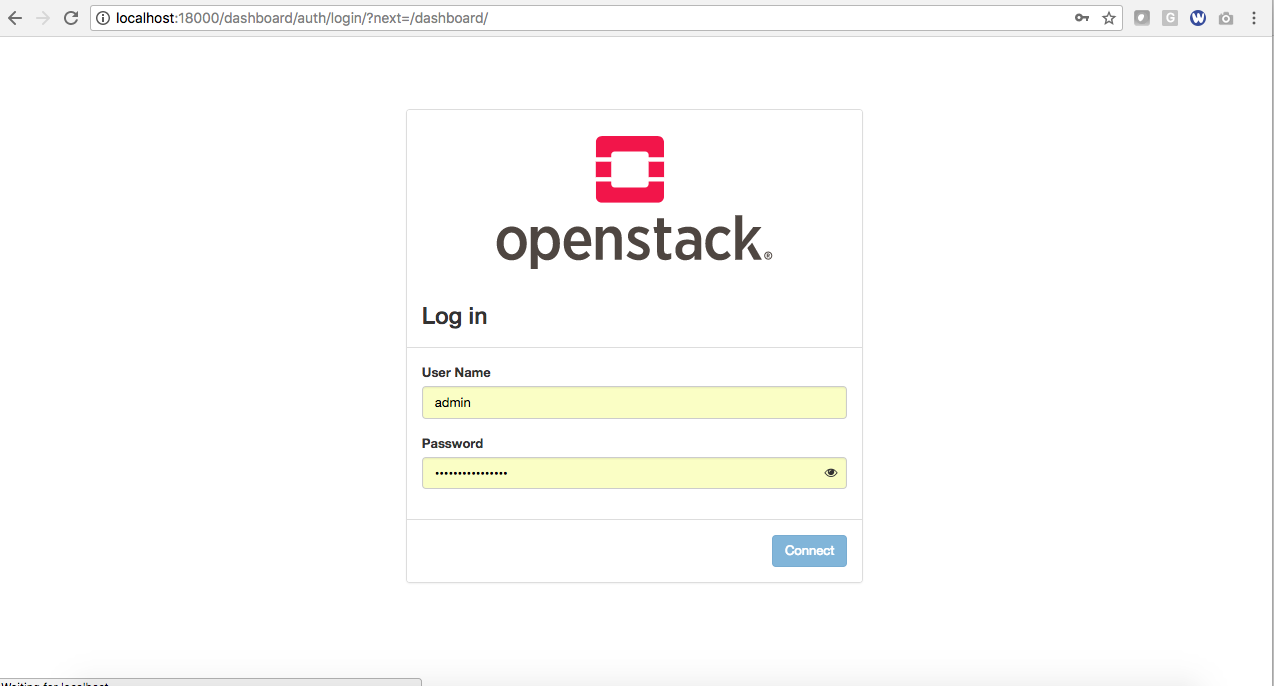
Task: Click the "Log in" heading text
Action: pyautogui.click(x=455, y=316)
